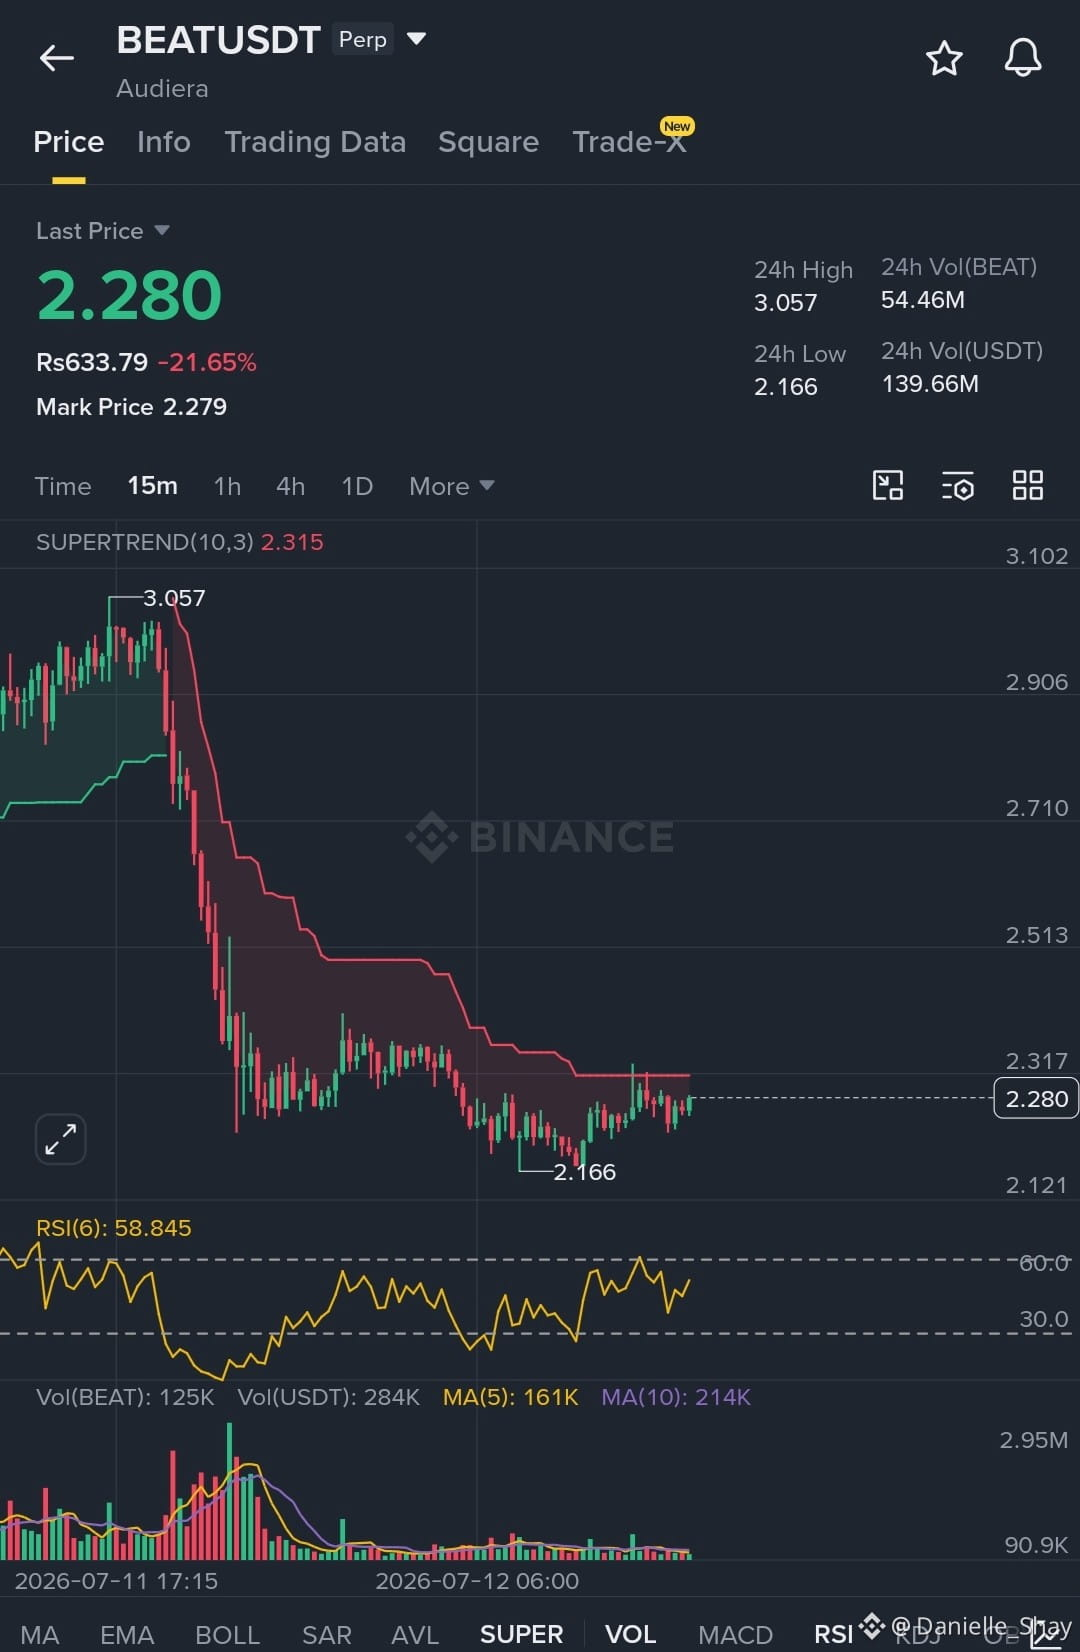Click the current price tag 2.280
1080x1652 pixels.
click(1036, 1098)
